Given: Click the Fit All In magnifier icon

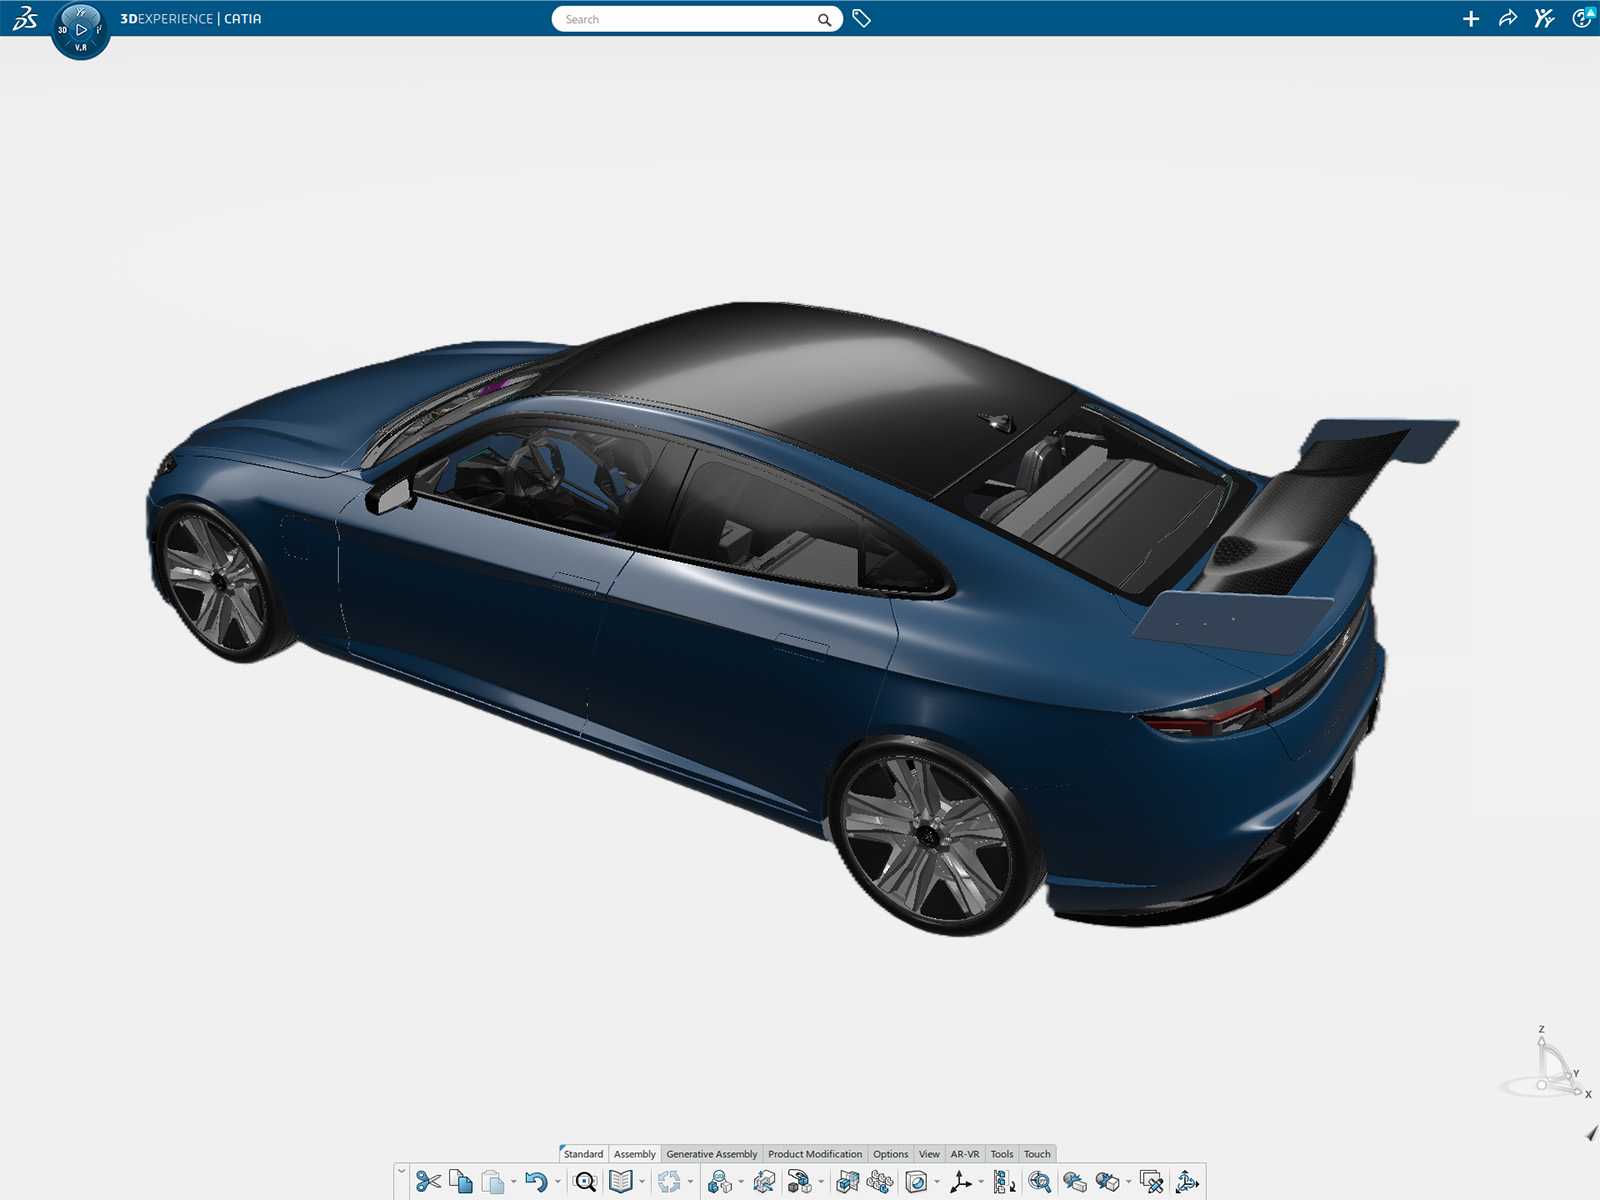Looking at the screenshot, I should (586, 1182).
